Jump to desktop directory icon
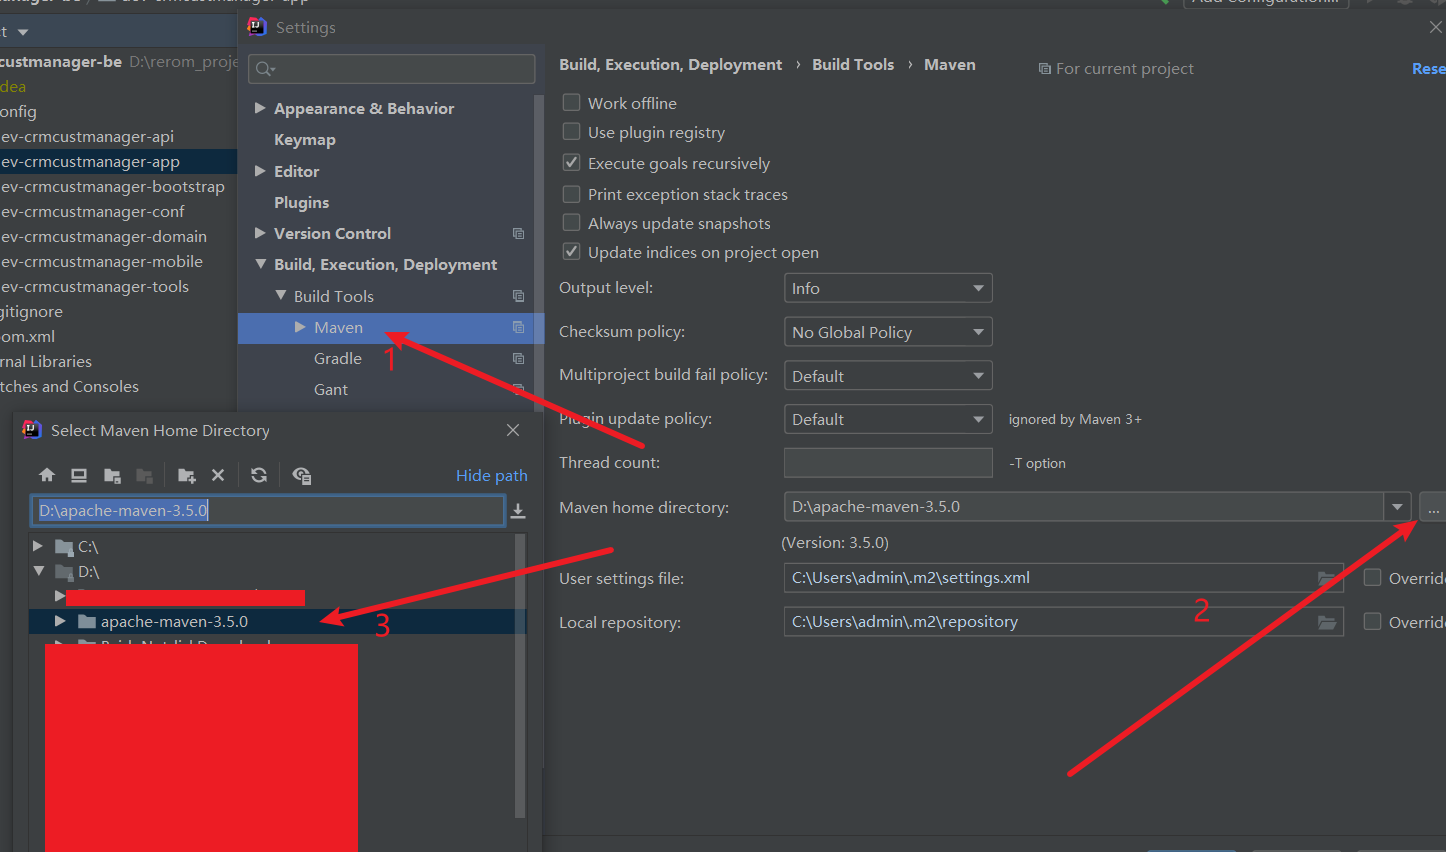 [79, 475]
